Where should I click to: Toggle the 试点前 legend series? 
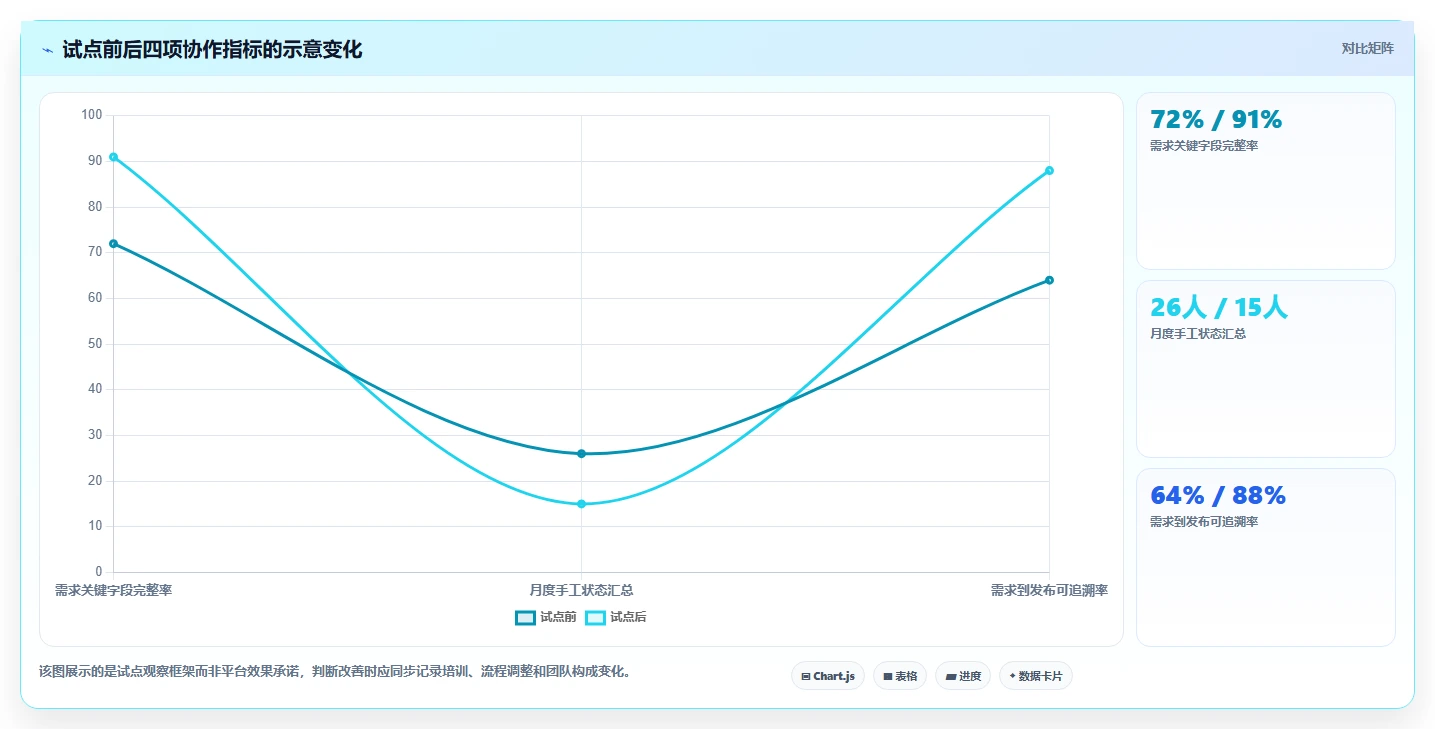pos(546,617)
